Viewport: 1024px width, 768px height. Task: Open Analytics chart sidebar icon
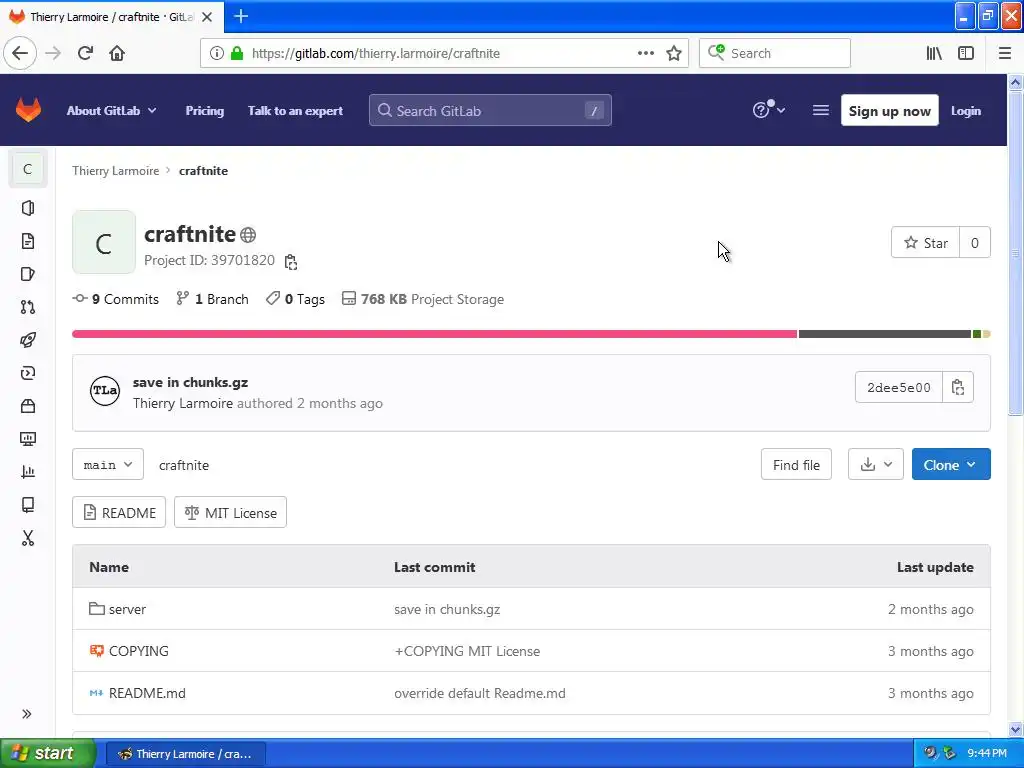coord(27,472)
